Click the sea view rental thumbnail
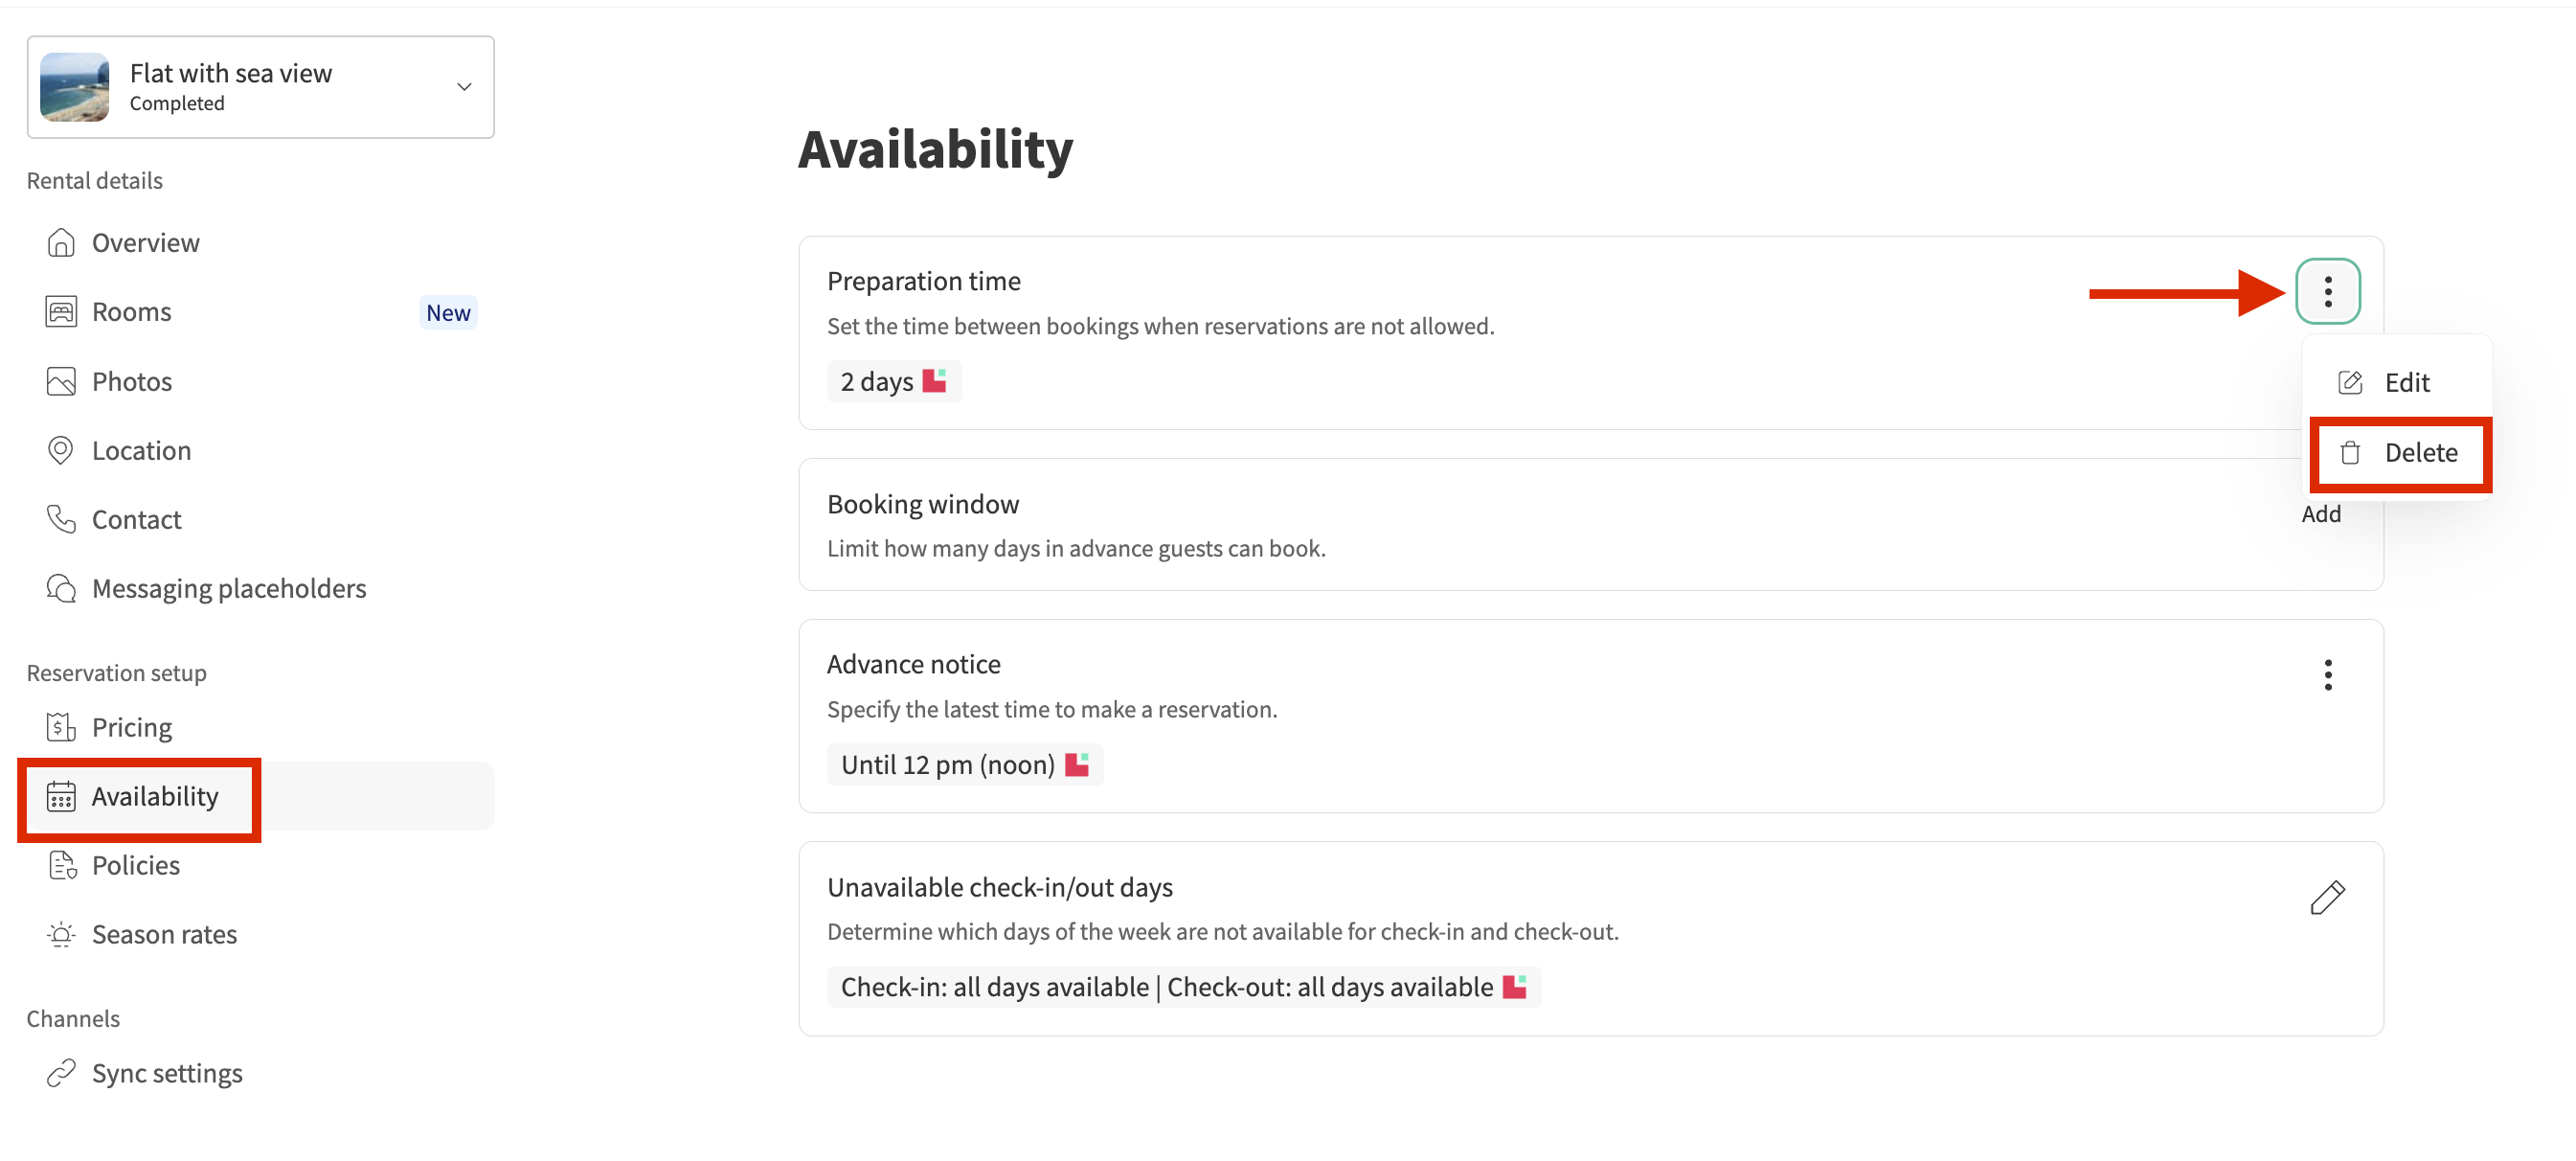Image resolution: width=2576 pixels, height=1161 pixels. click(75, 87)
